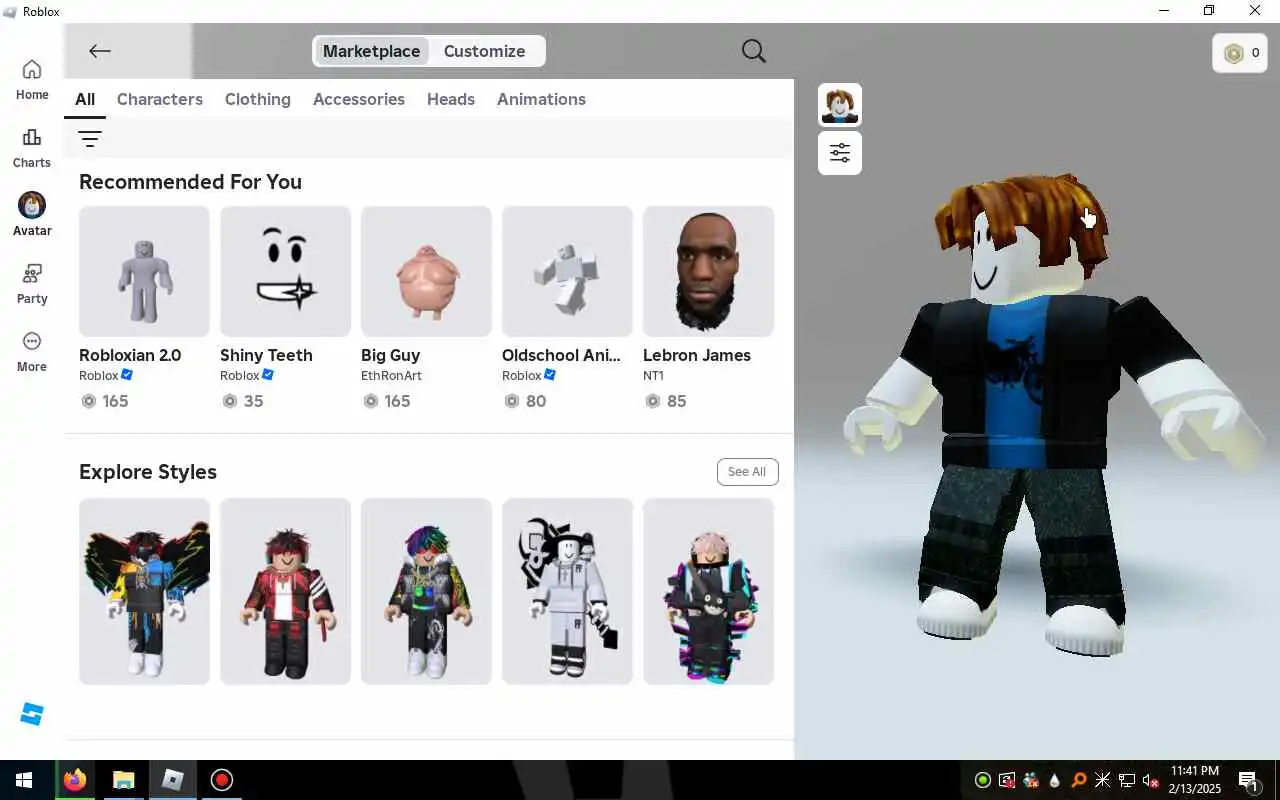Screen dimensions: 1280x800
Task: Go to Home in the sidebar
Action: [32, 80]
